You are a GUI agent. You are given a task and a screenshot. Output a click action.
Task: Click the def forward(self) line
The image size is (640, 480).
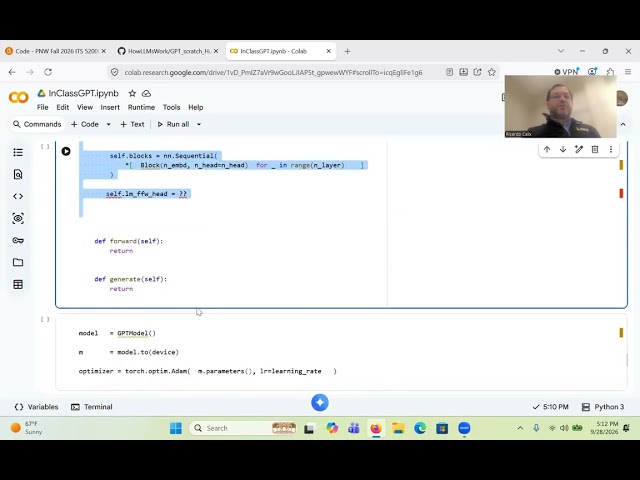pyautogui.click(x=129, y=241)
